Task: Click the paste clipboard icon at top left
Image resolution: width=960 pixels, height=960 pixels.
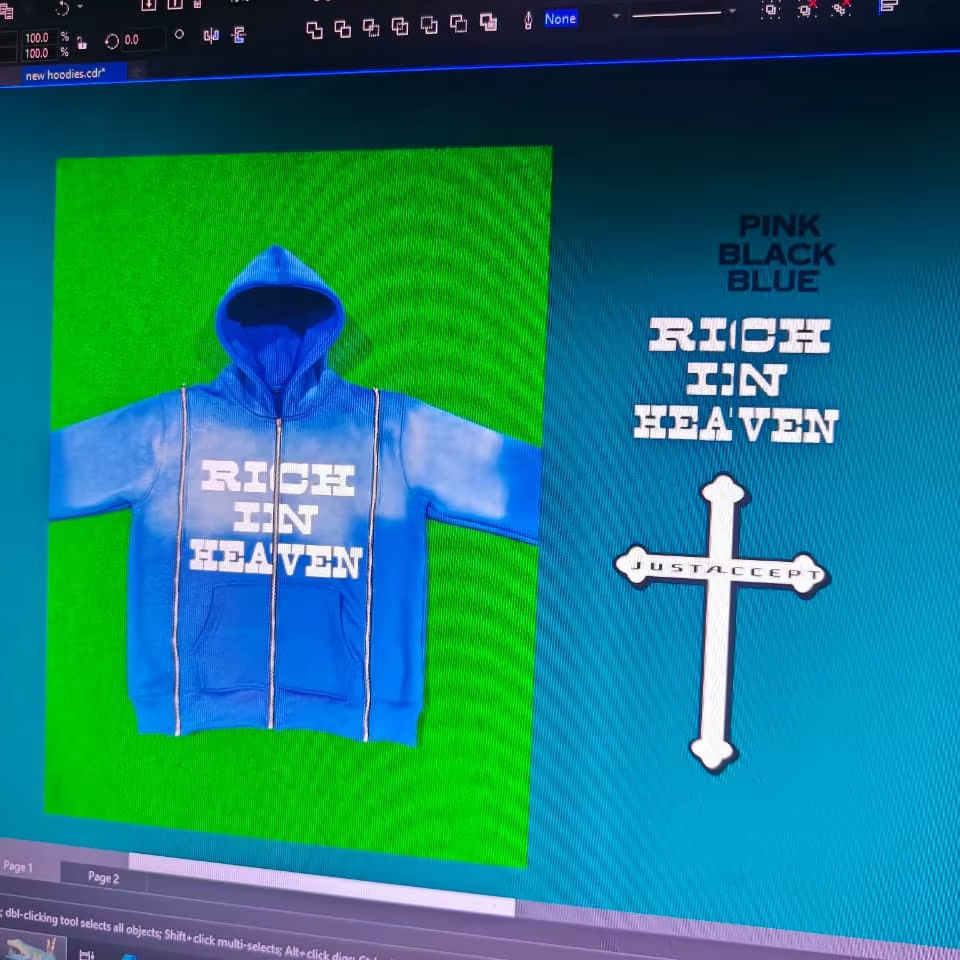Action: pos(7,11)
